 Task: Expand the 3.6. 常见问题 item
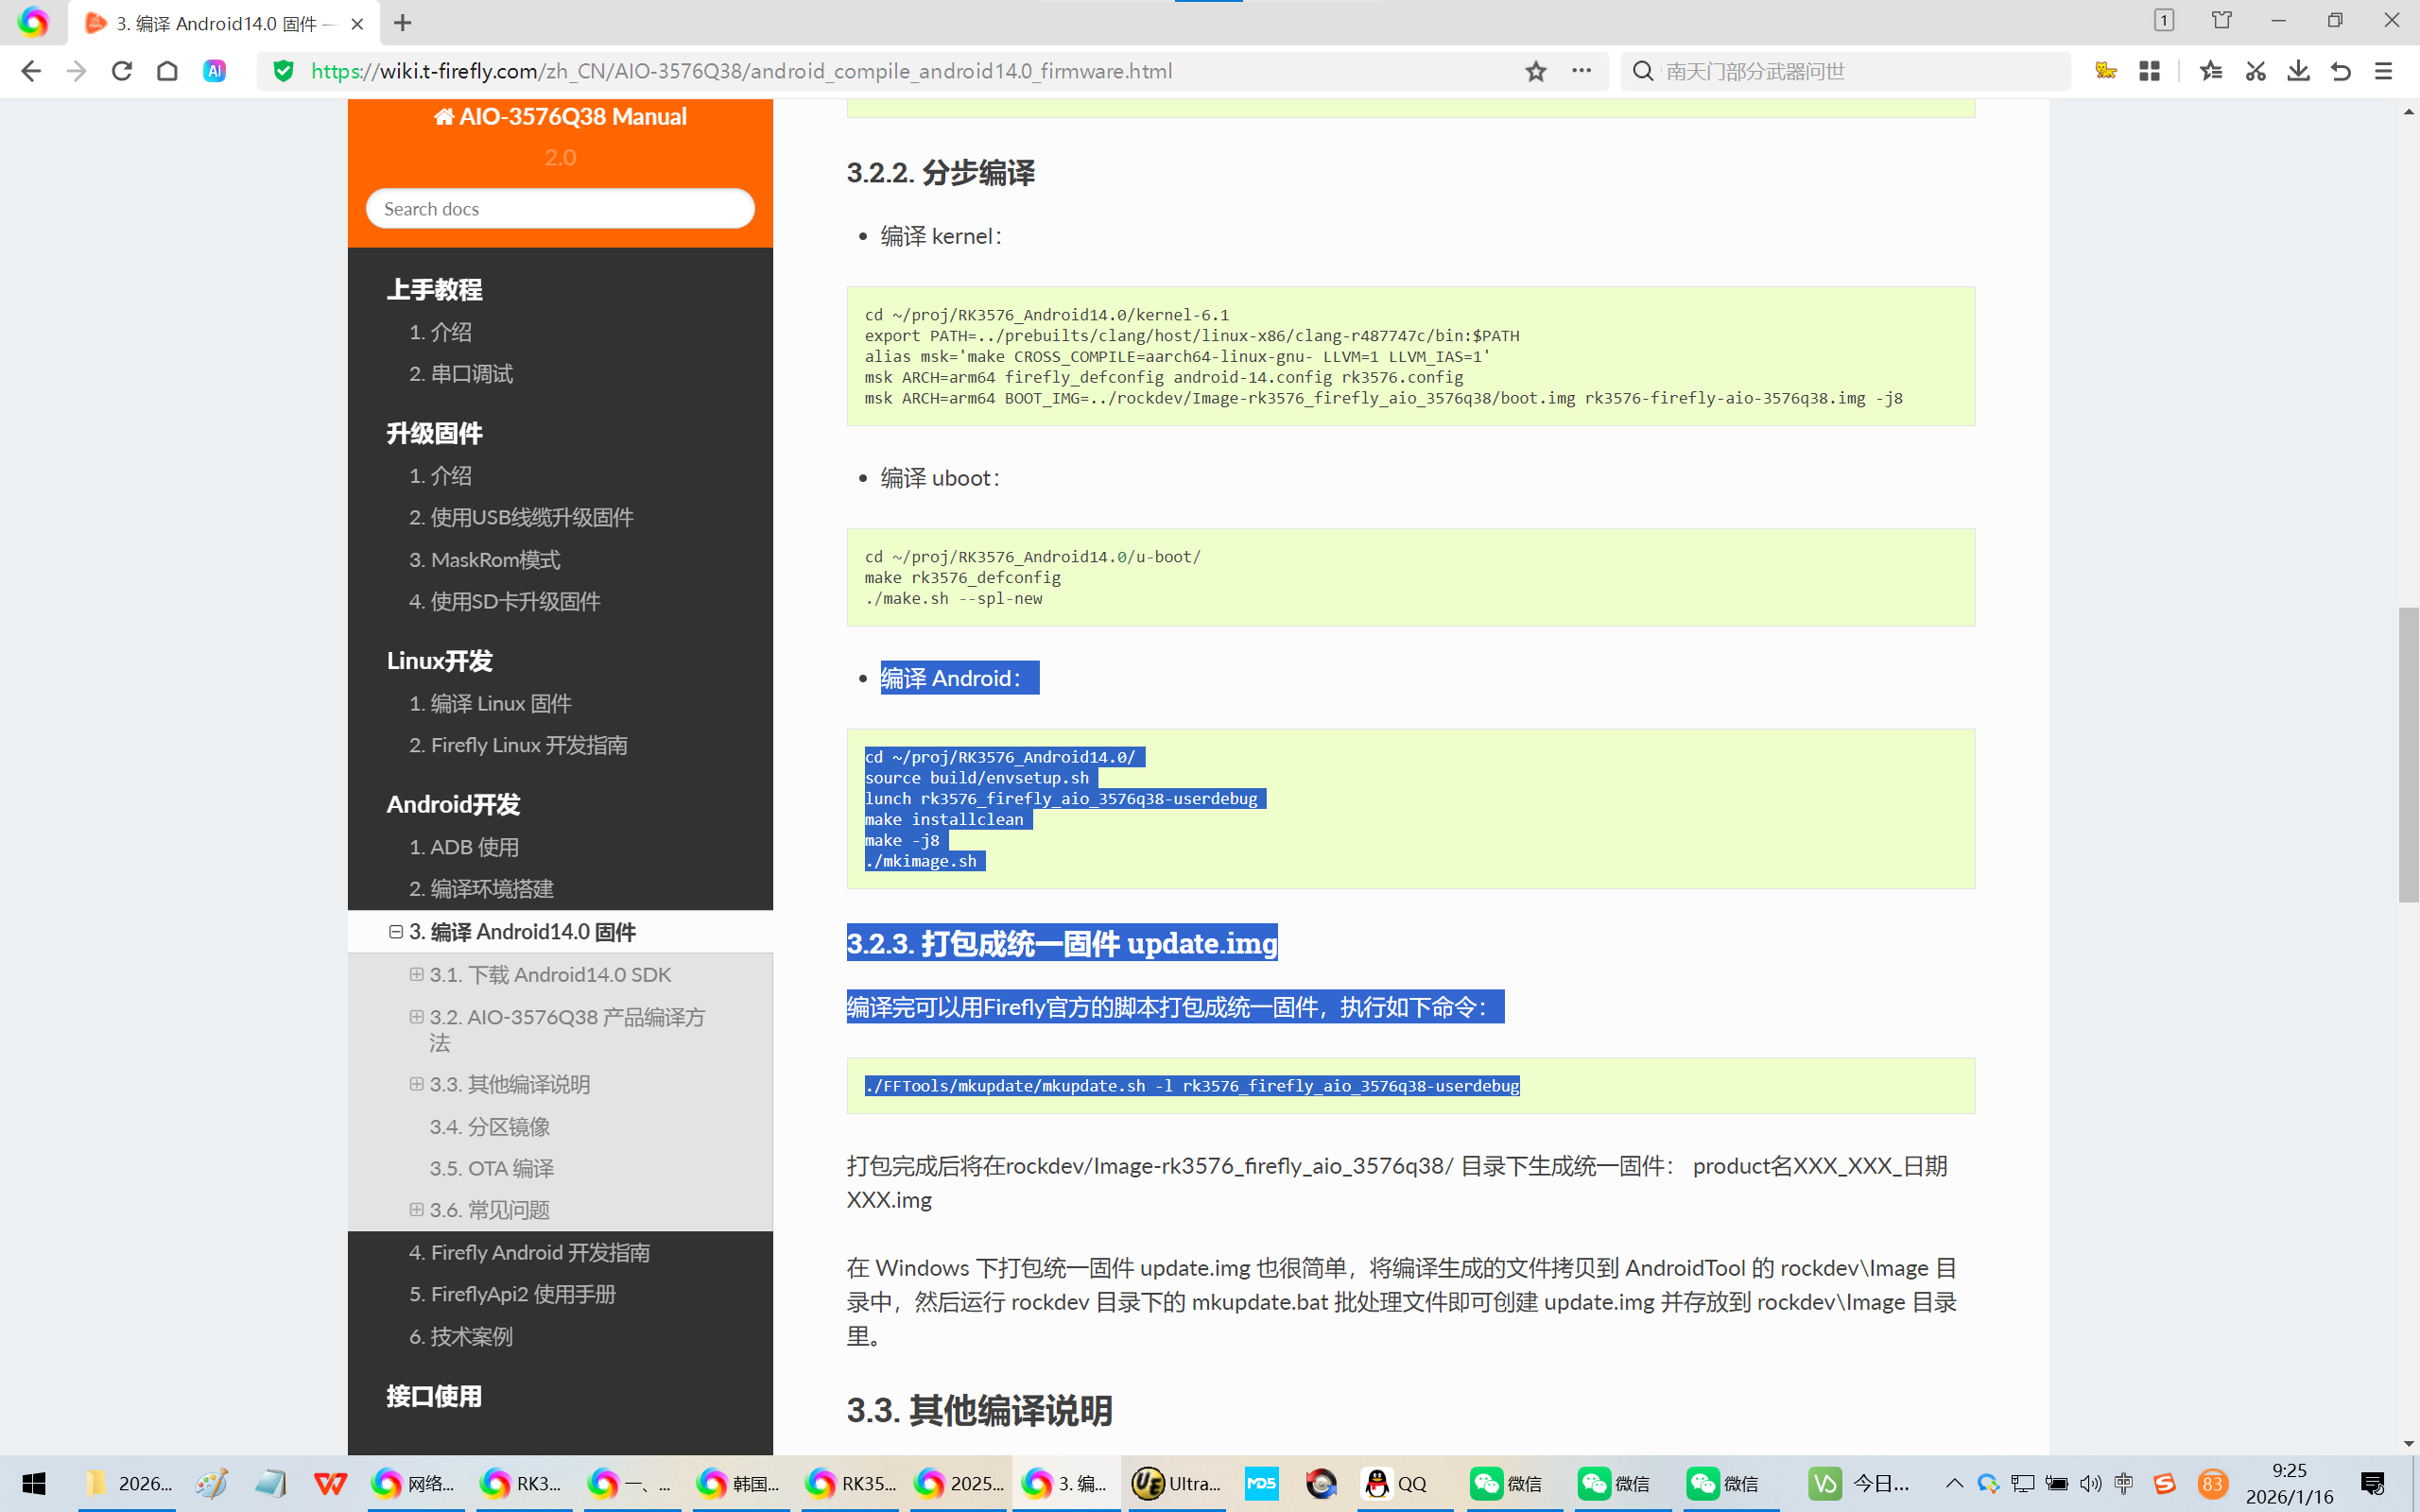click(416, 1209)
